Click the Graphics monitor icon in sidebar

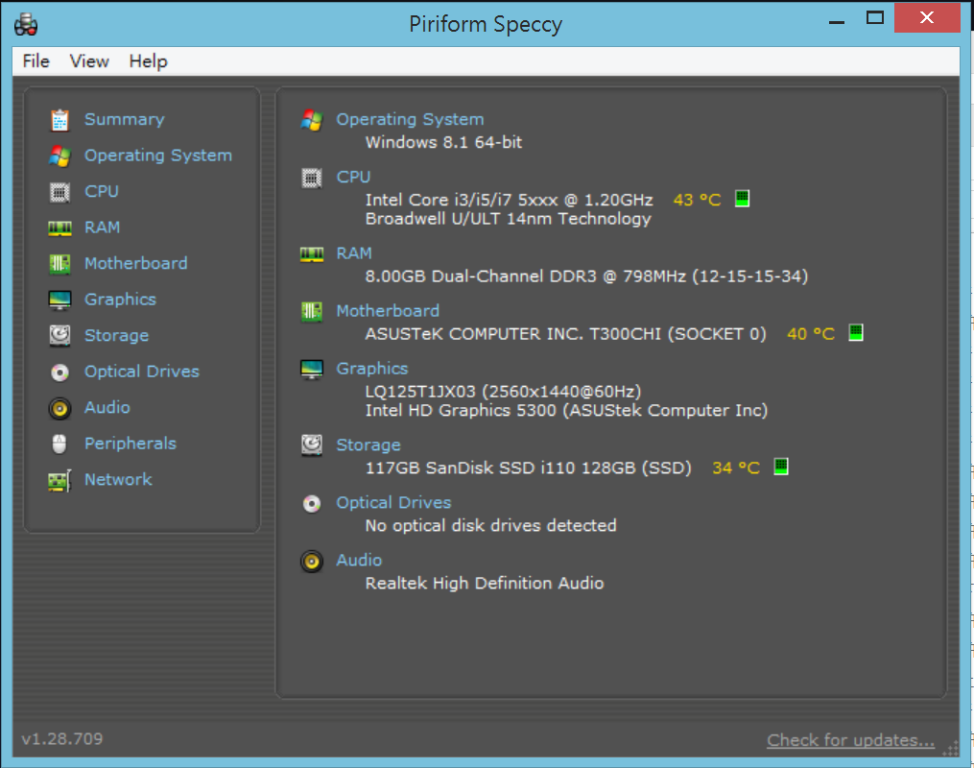pos(60,300)
